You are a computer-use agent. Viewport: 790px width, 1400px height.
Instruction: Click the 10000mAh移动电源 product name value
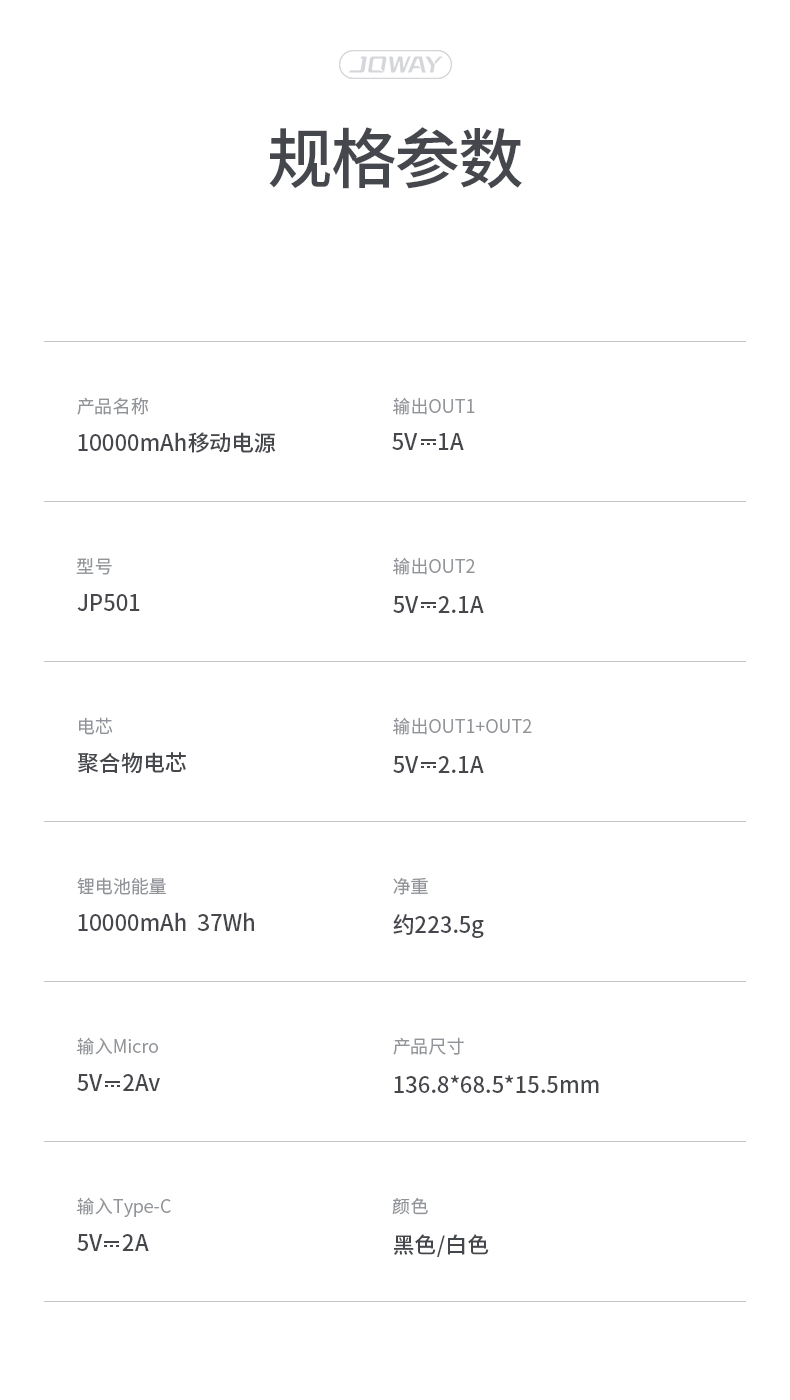click(176, 443)
